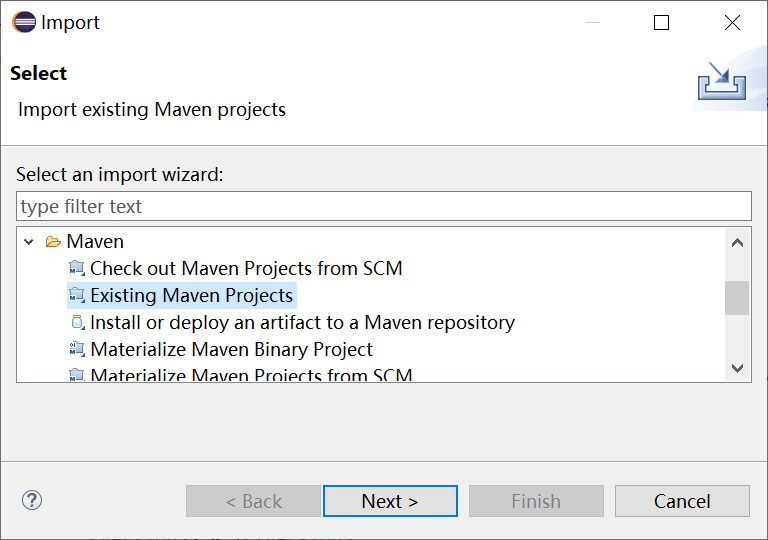Click the Materialize Maven Projects from SCM icon
This screenshot has width=768, height=540.
(x=77, y=376)
